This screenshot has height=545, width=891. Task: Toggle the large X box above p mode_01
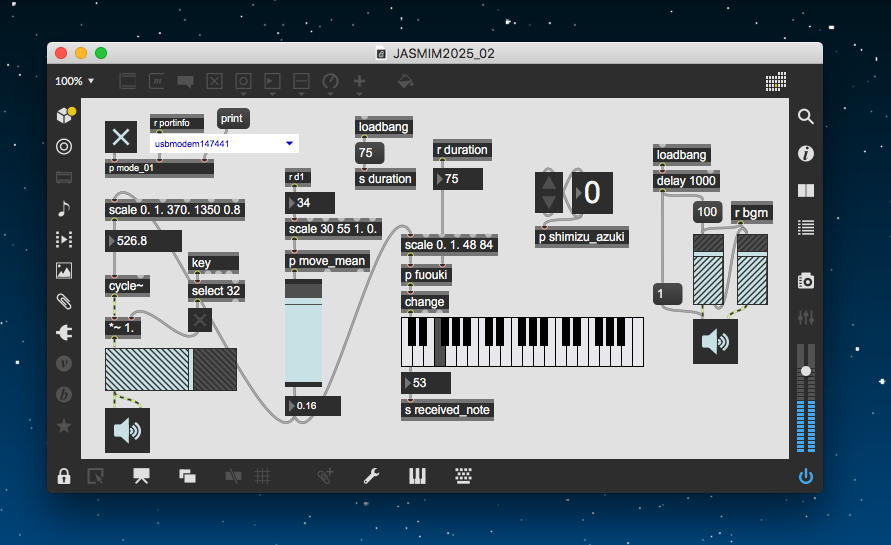click(121, 137)
